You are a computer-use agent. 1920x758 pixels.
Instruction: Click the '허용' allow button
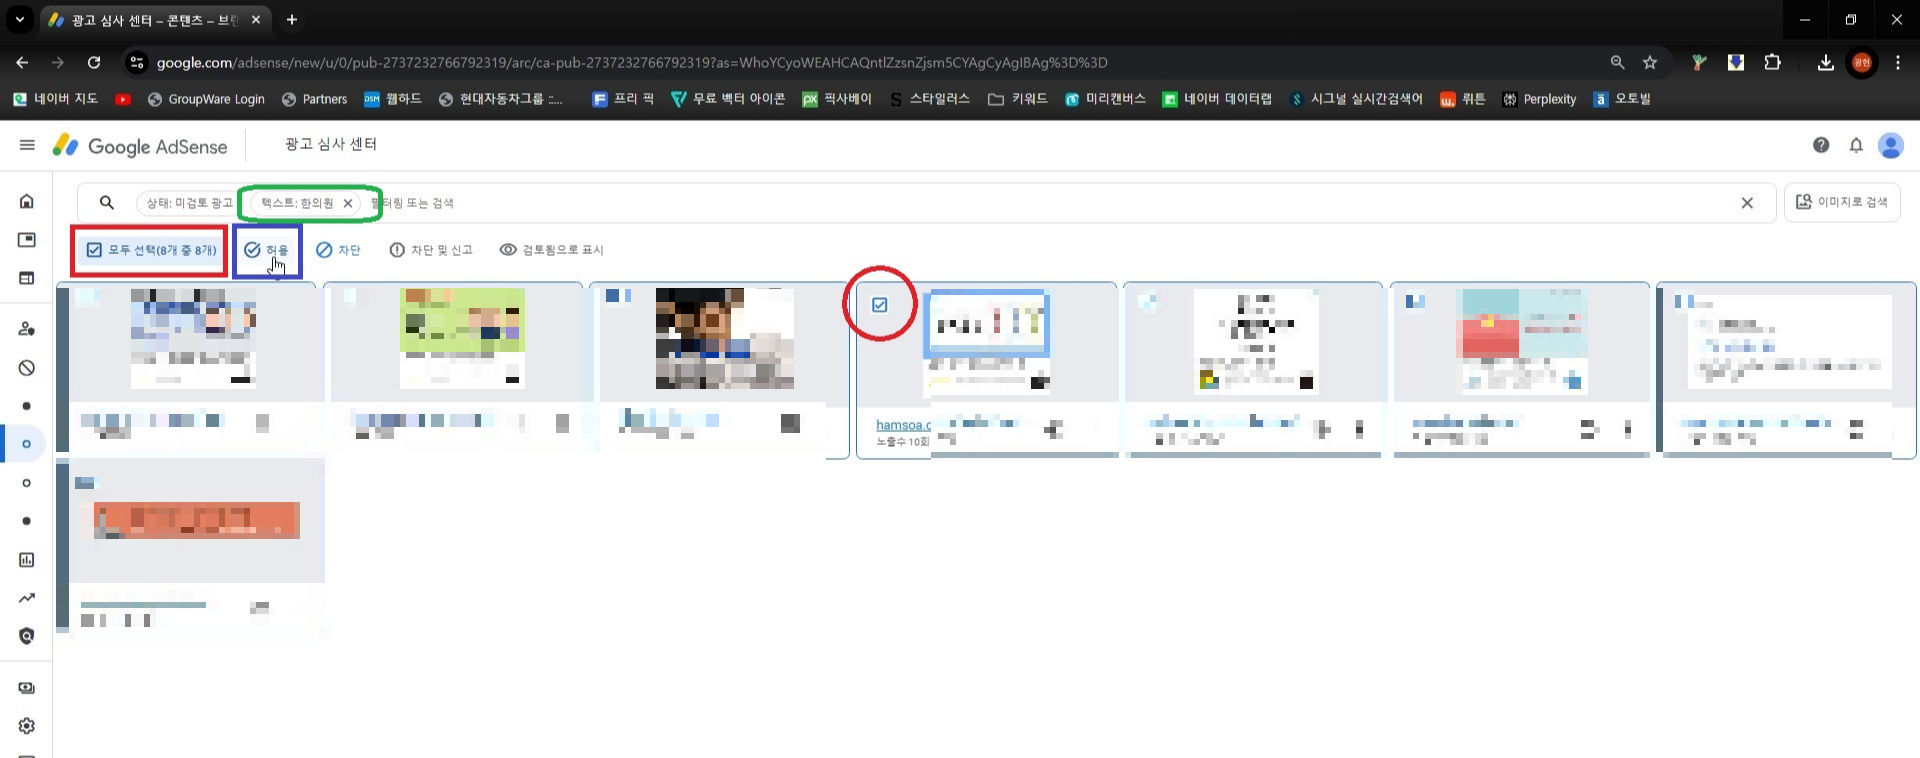click(267, 250)
